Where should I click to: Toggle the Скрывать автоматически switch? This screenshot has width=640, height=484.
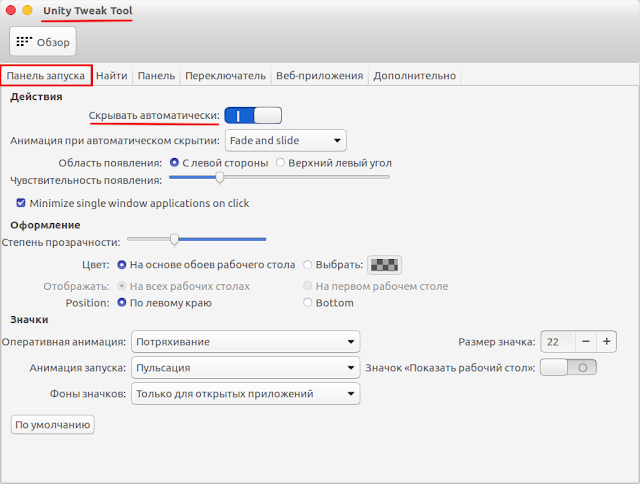click(253, 115)
